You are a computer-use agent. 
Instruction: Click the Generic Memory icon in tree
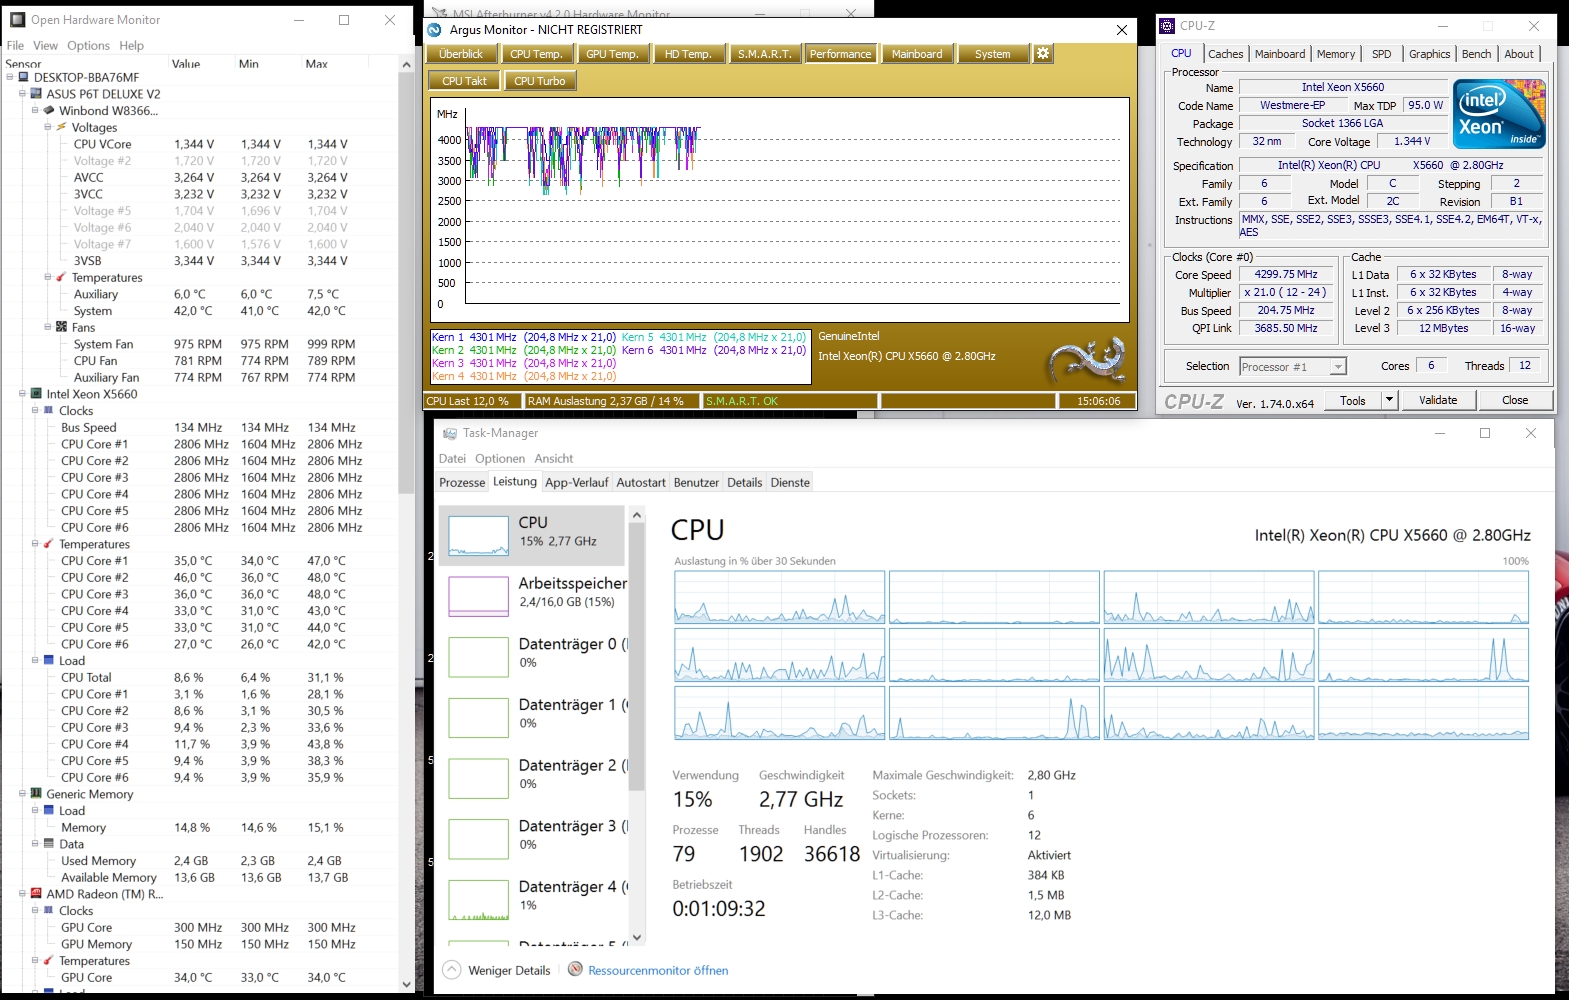[x=36, y=794]
